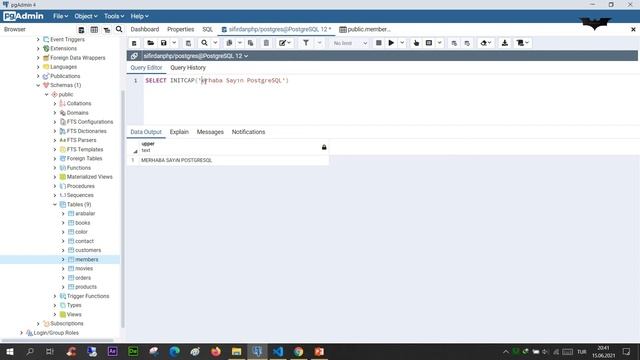Screen dimensions: 640x360
Task: Click the Download as CSV icon
Action: 505,43
